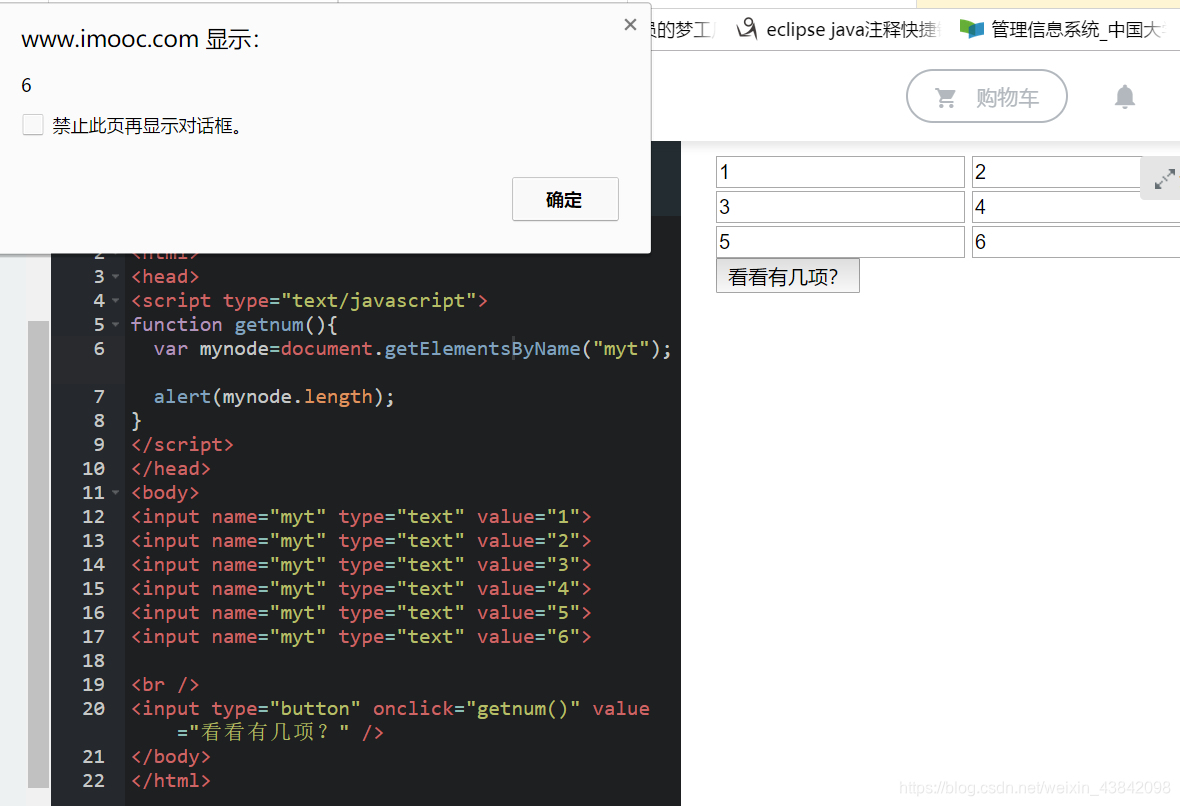Viewport: 1180px width, 806px height.
Task: Check the 禁止此页再显示对话框 checkbox
Action: (33, 125)
